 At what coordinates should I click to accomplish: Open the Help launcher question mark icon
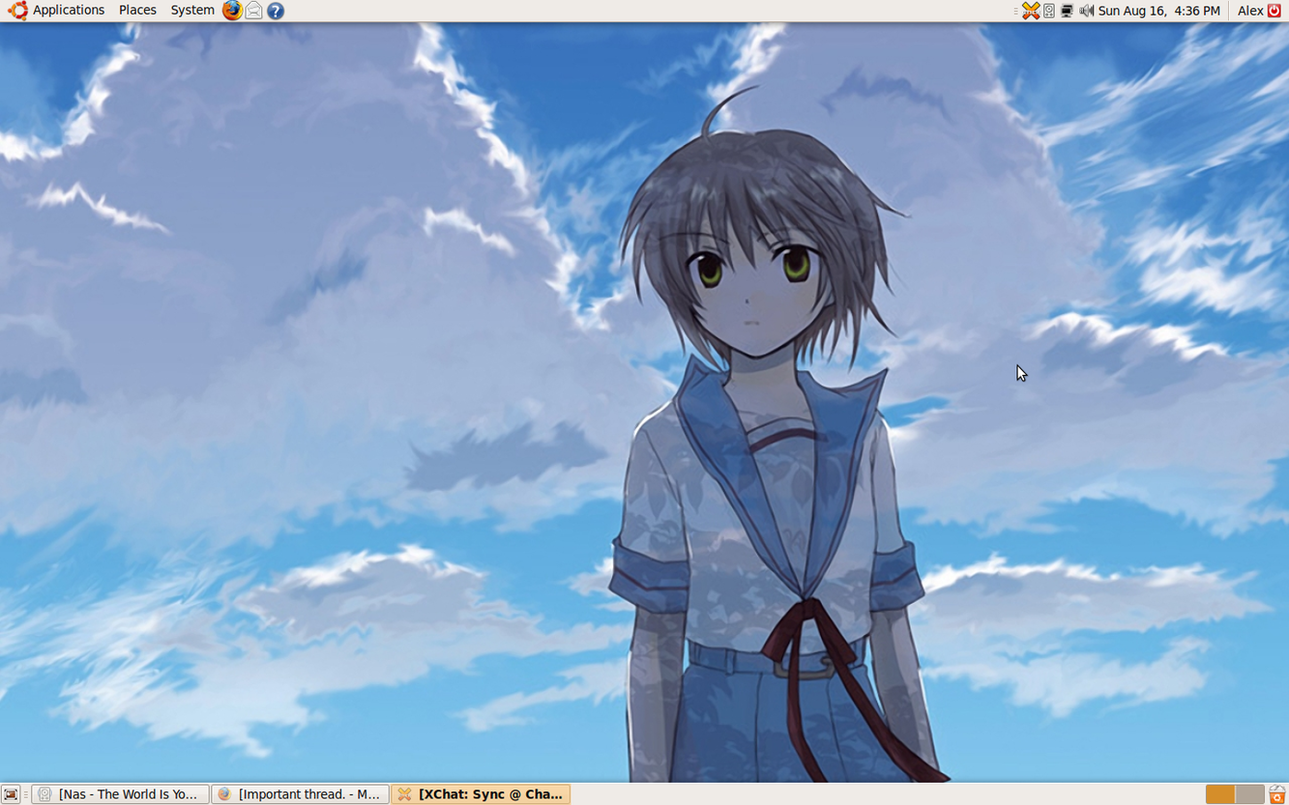pos(275,11)
